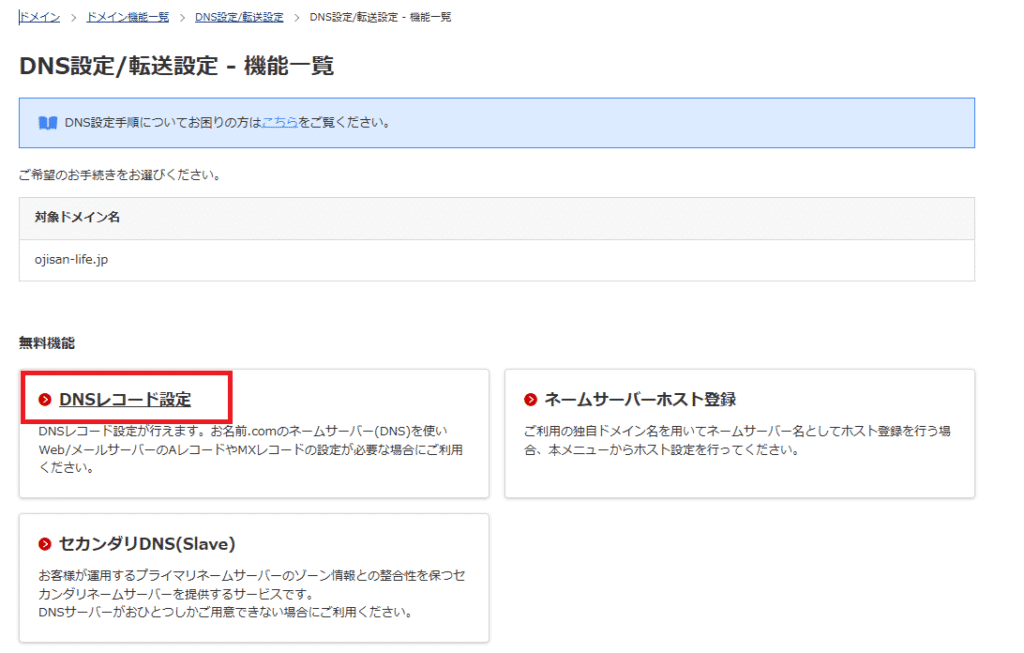Select the ojisan-life.jp domain text
Screen dimensions: 1024x653
(71, 259)
